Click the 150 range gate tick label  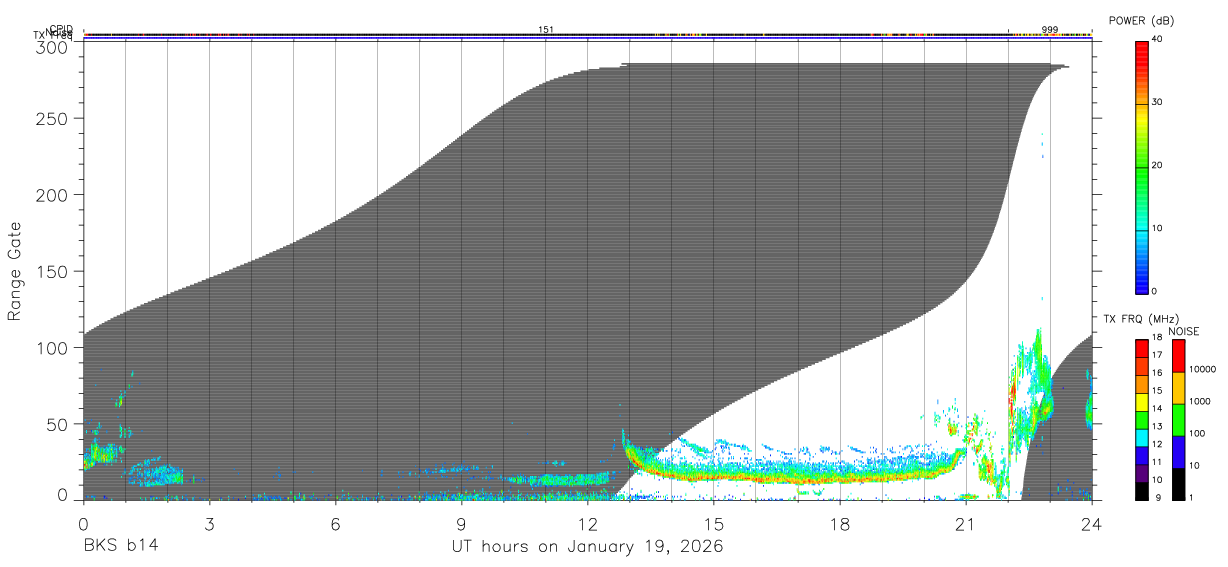click(x=52, y=271)
